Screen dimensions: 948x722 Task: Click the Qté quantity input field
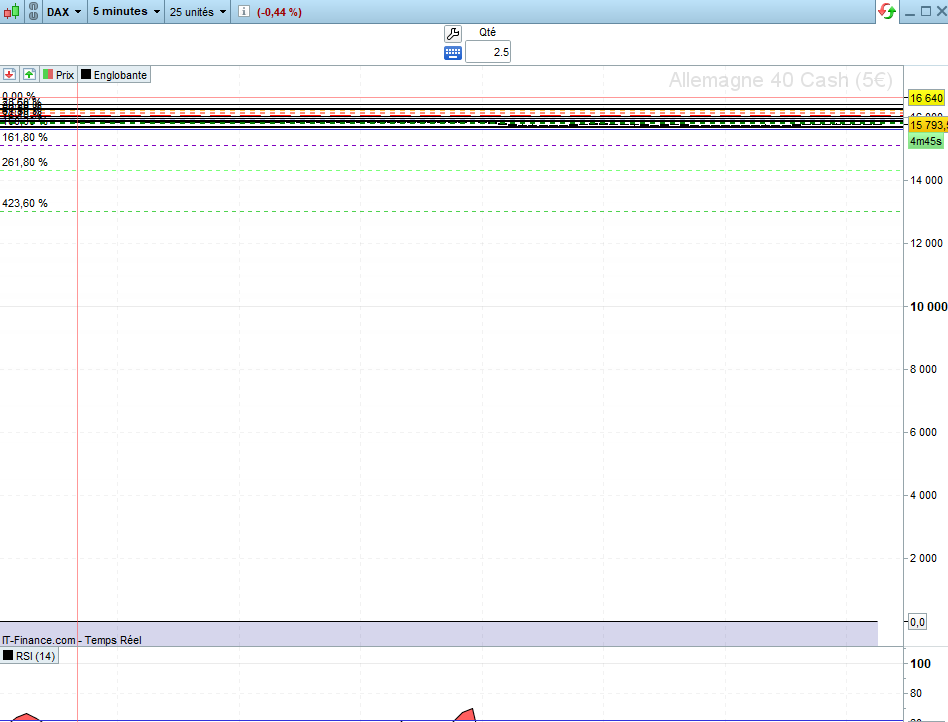click(x=488, y=52)
